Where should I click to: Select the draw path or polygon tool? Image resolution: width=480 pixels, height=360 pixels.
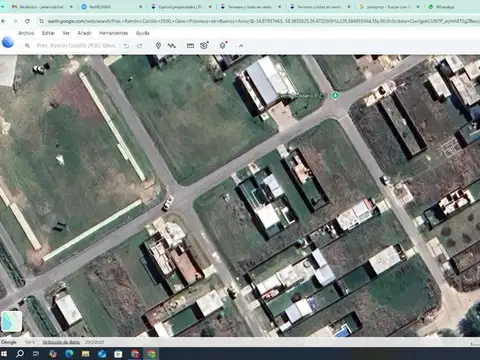172,46
